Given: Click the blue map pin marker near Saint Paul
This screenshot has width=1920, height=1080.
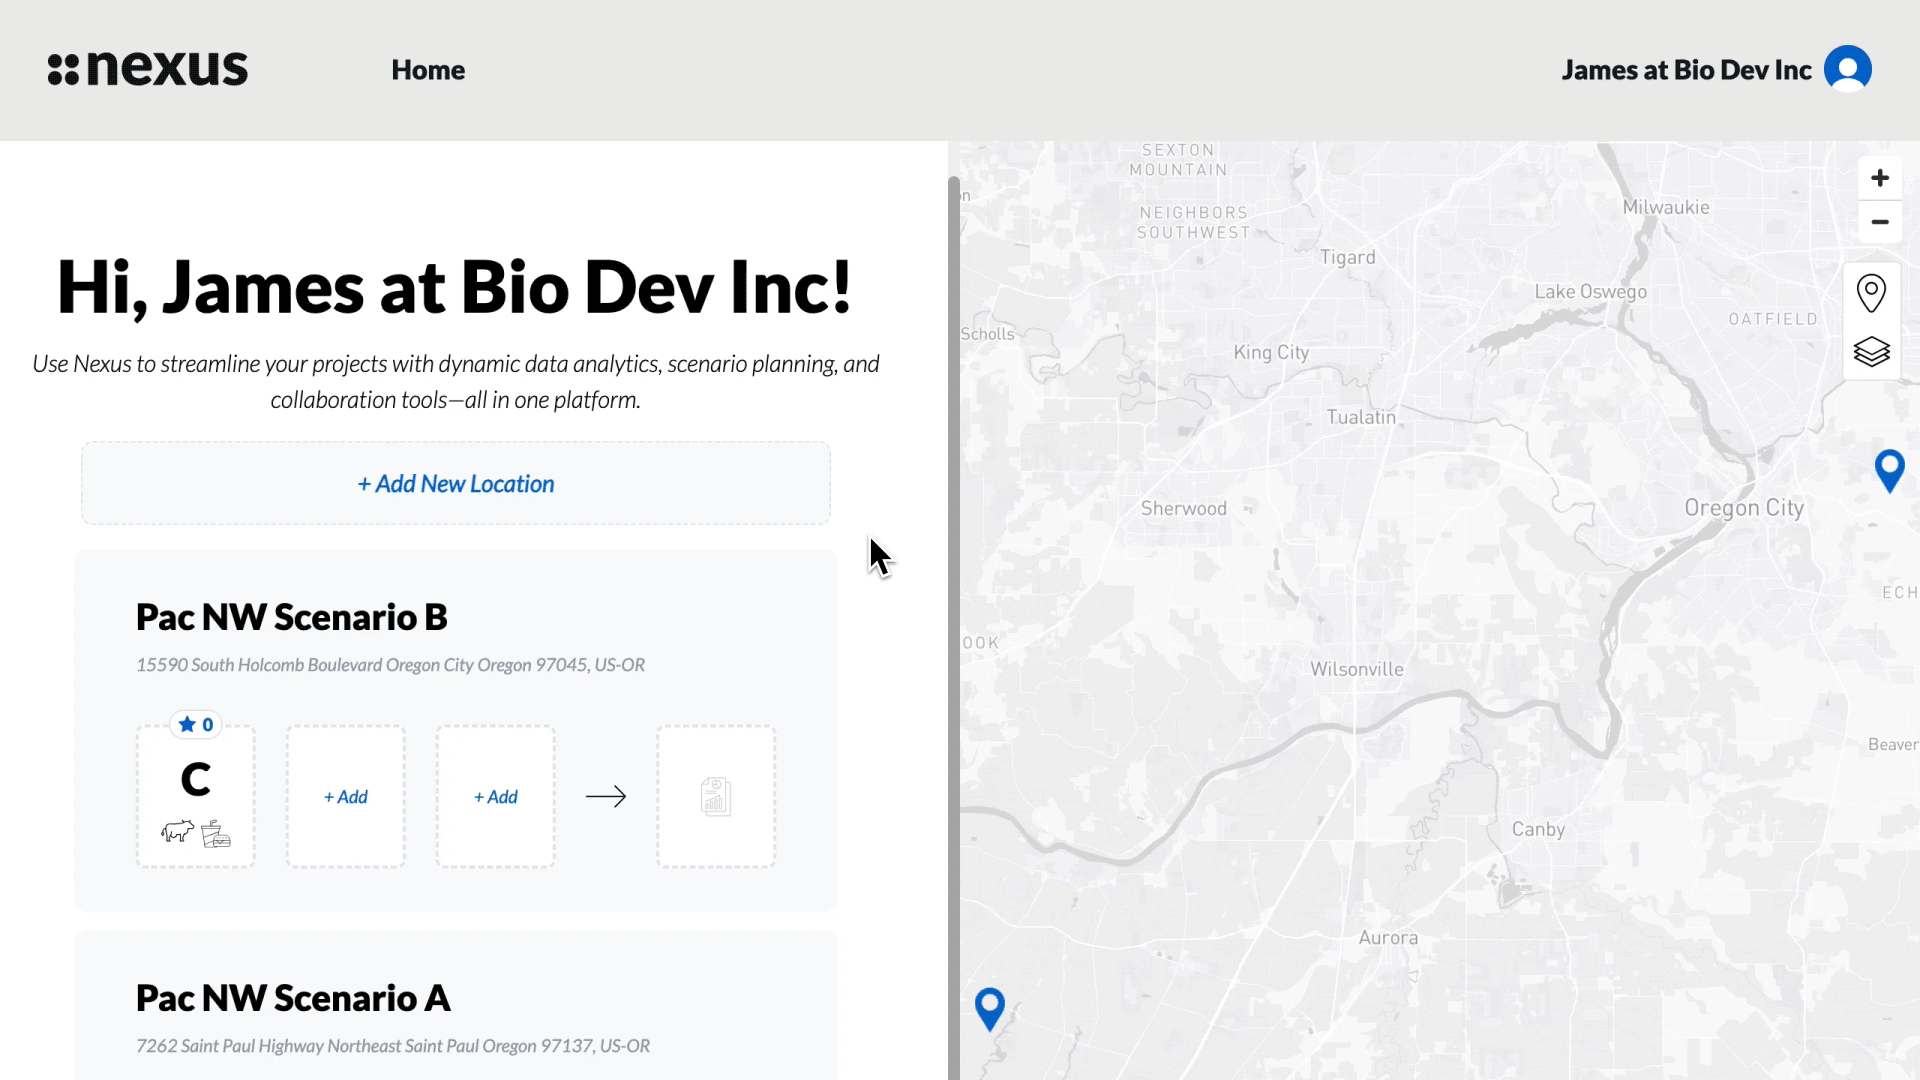Looking at the screenshot, I should click(989, 1004).
